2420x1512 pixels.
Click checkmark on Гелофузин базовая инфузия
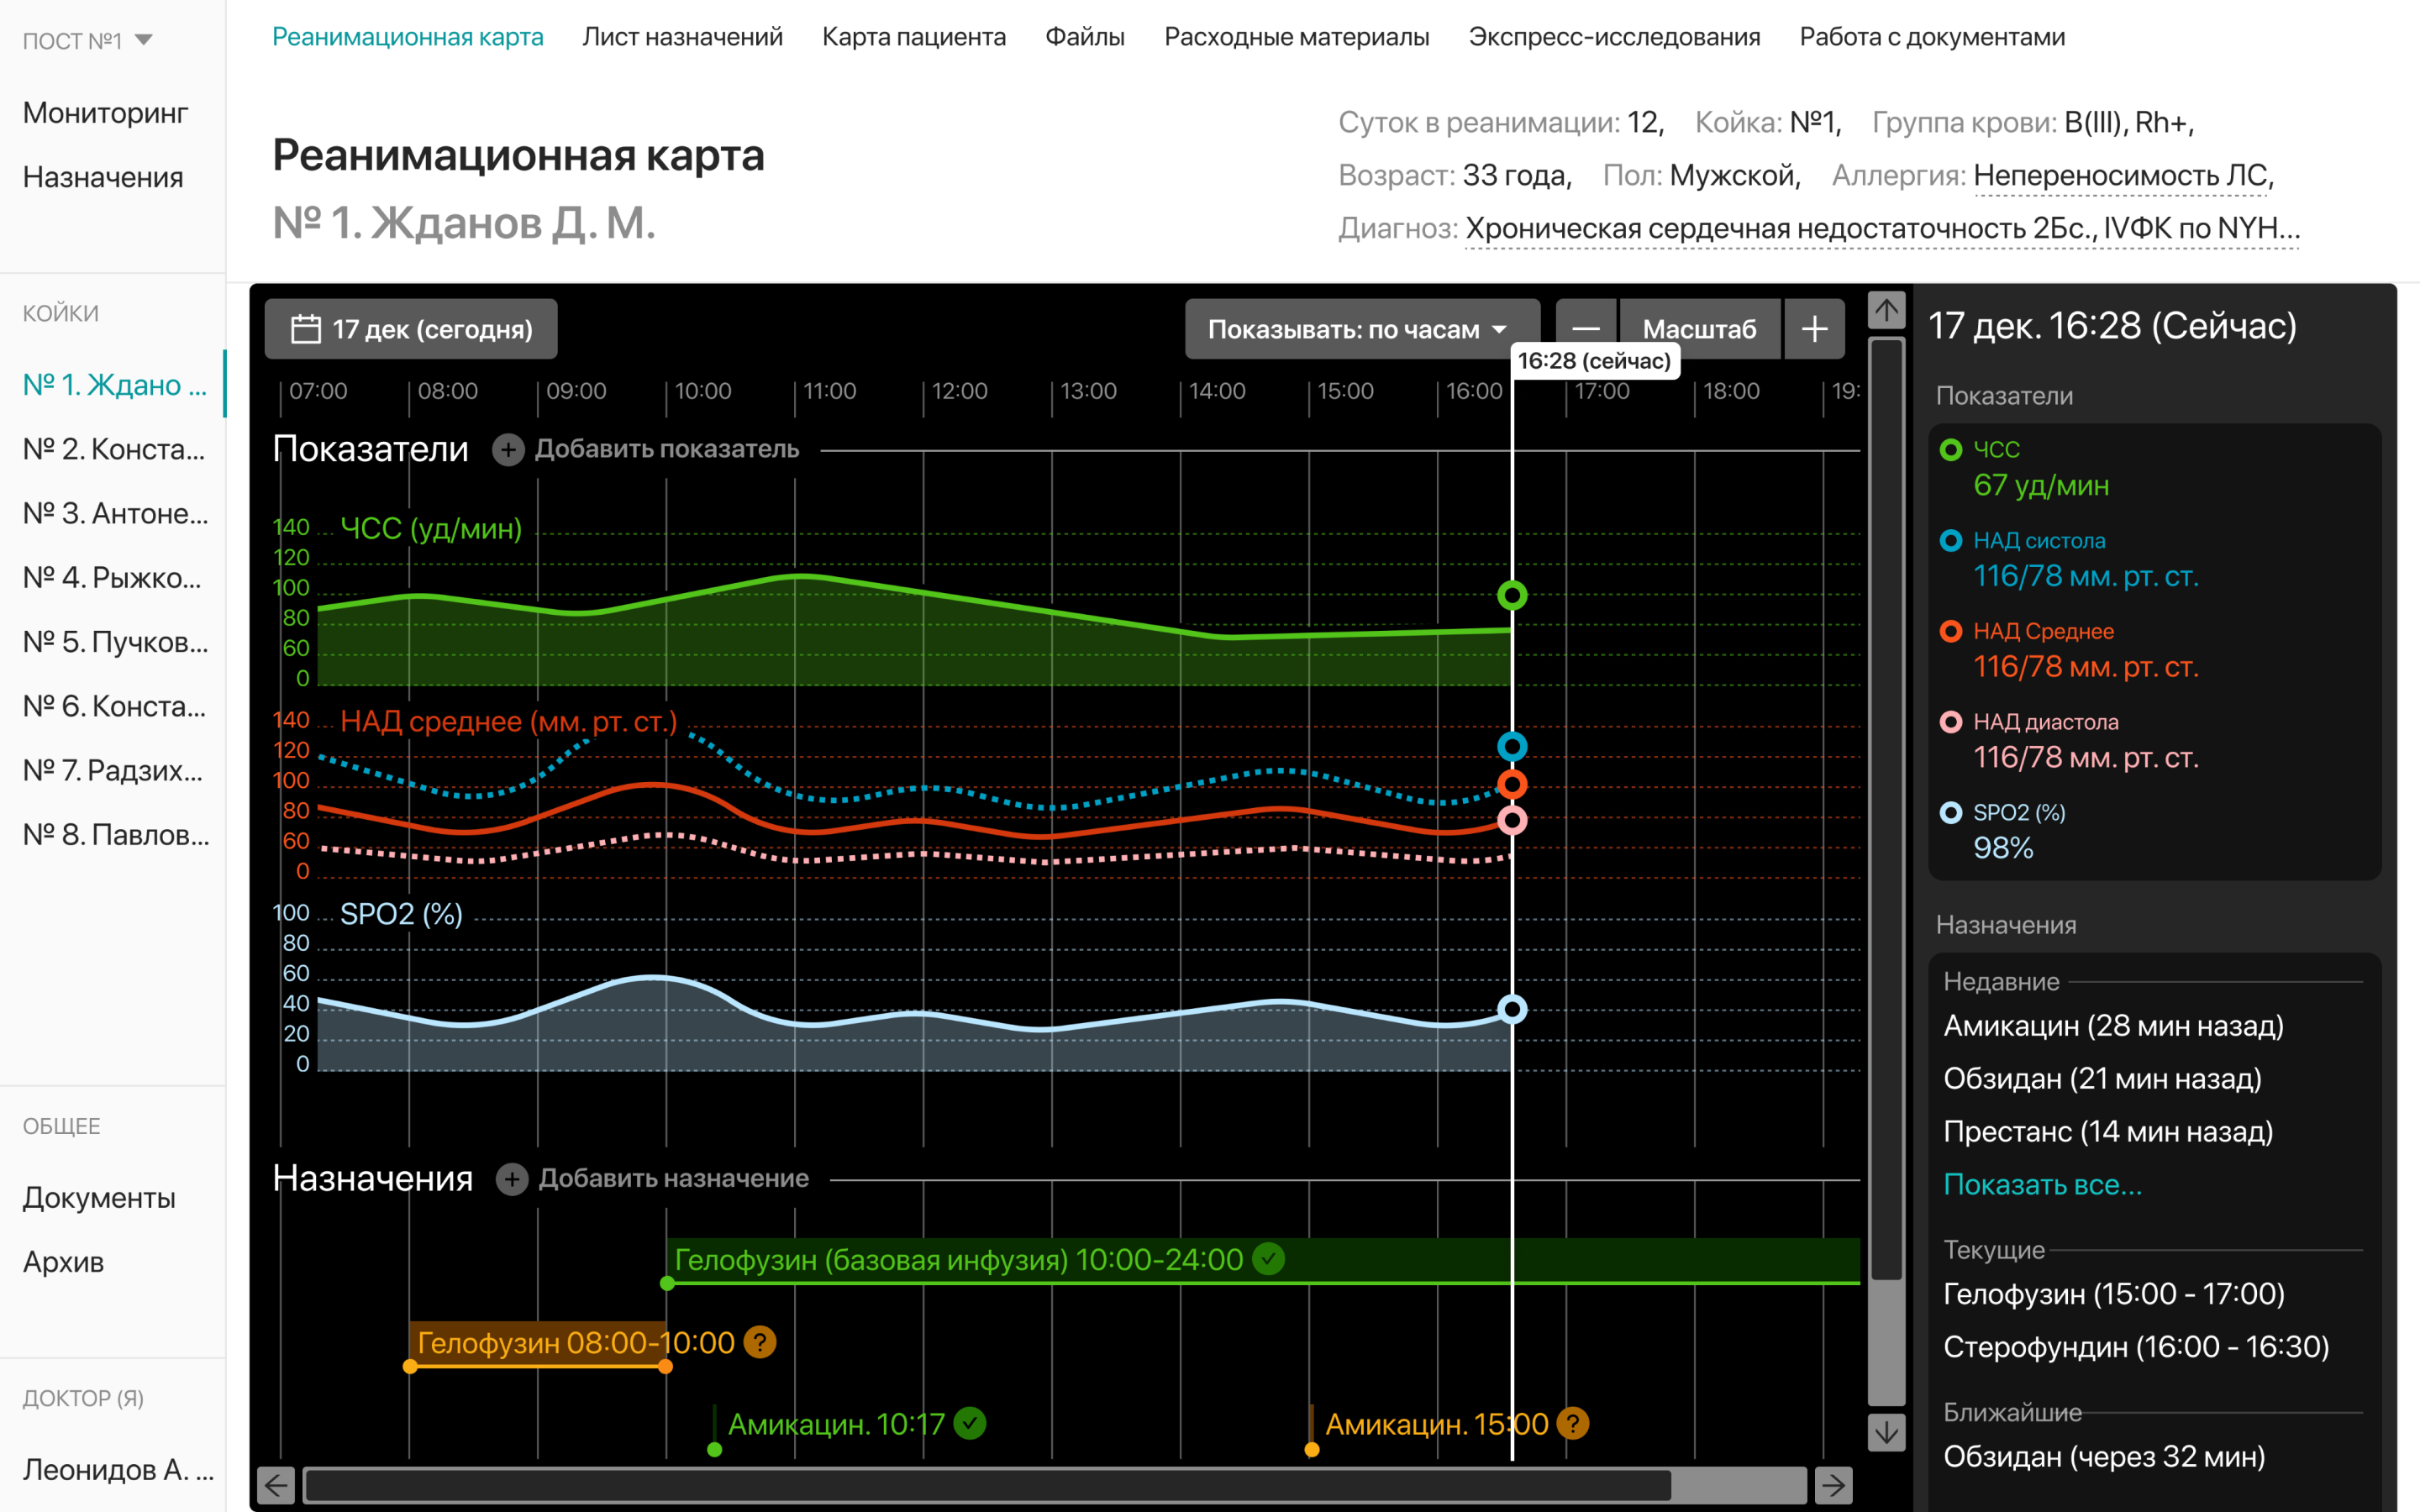click(1268, 1259)
